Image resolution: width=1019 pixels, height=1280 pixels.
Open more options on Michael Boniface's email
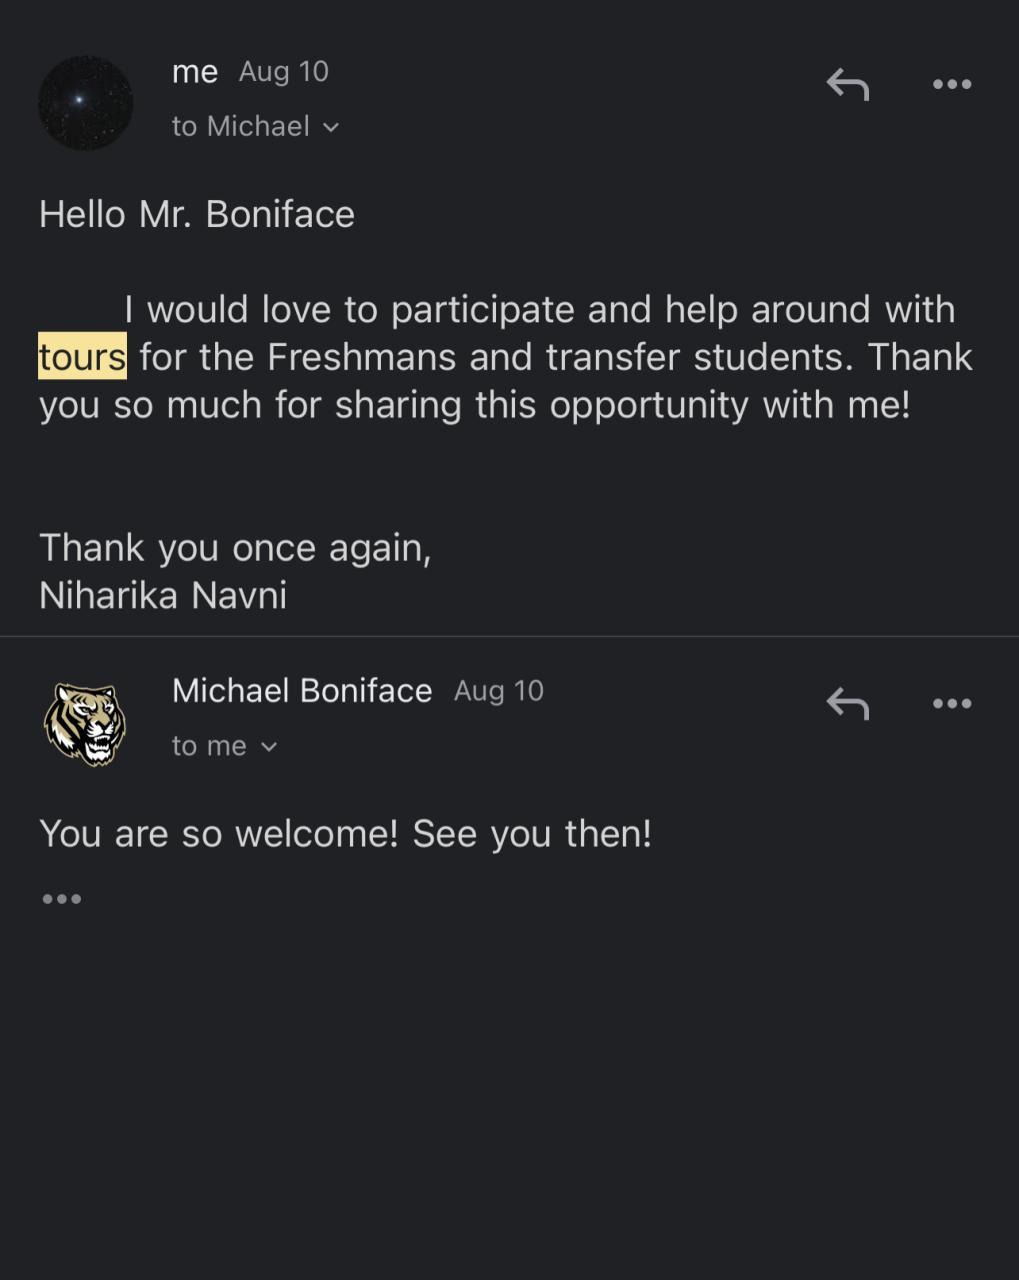click(951, 704)
